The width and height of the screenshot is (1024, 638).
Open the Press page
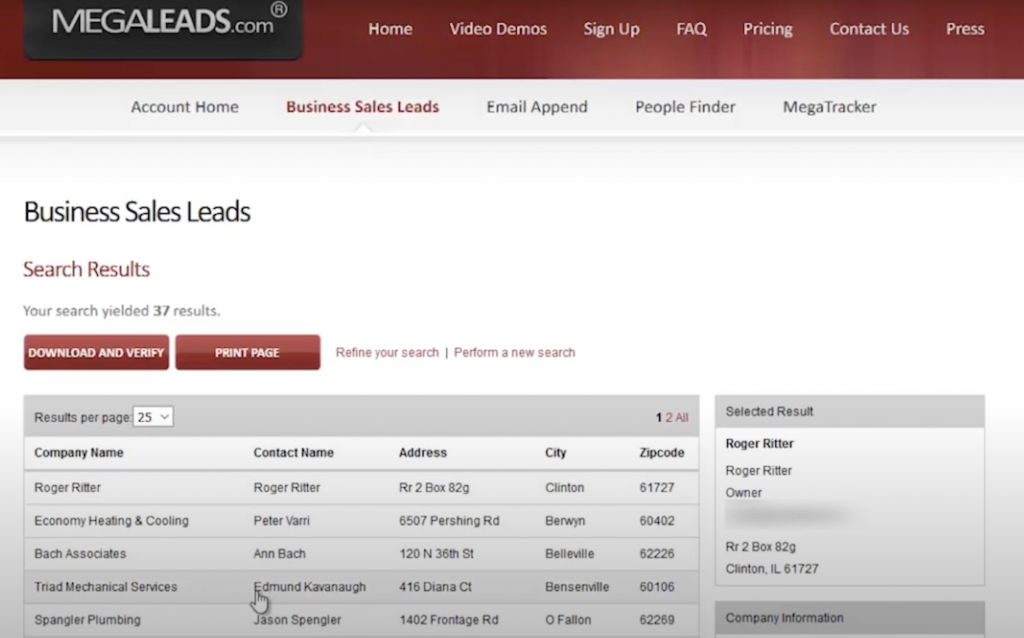pyautogui.click(x=965, y=29)
